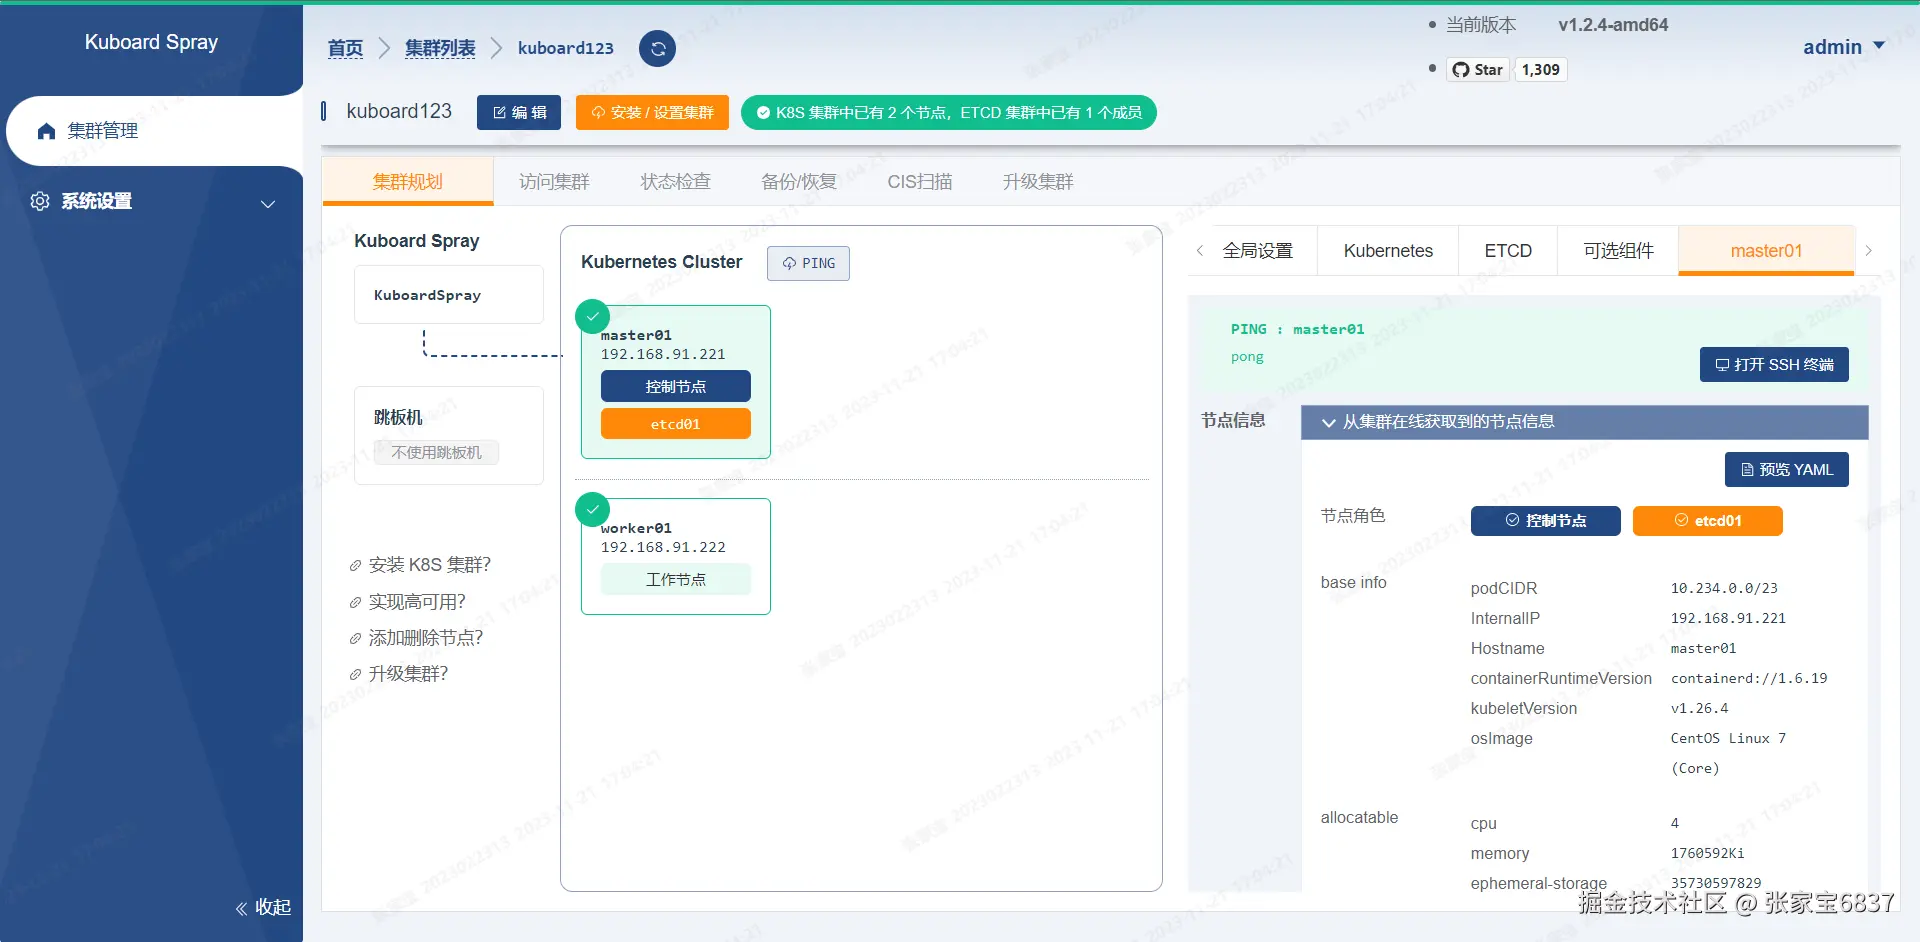Click the link icon beside 添加删除节点?
This screenshot has height=942, width=1920.
pyautogui.click(x=355, y=638)
